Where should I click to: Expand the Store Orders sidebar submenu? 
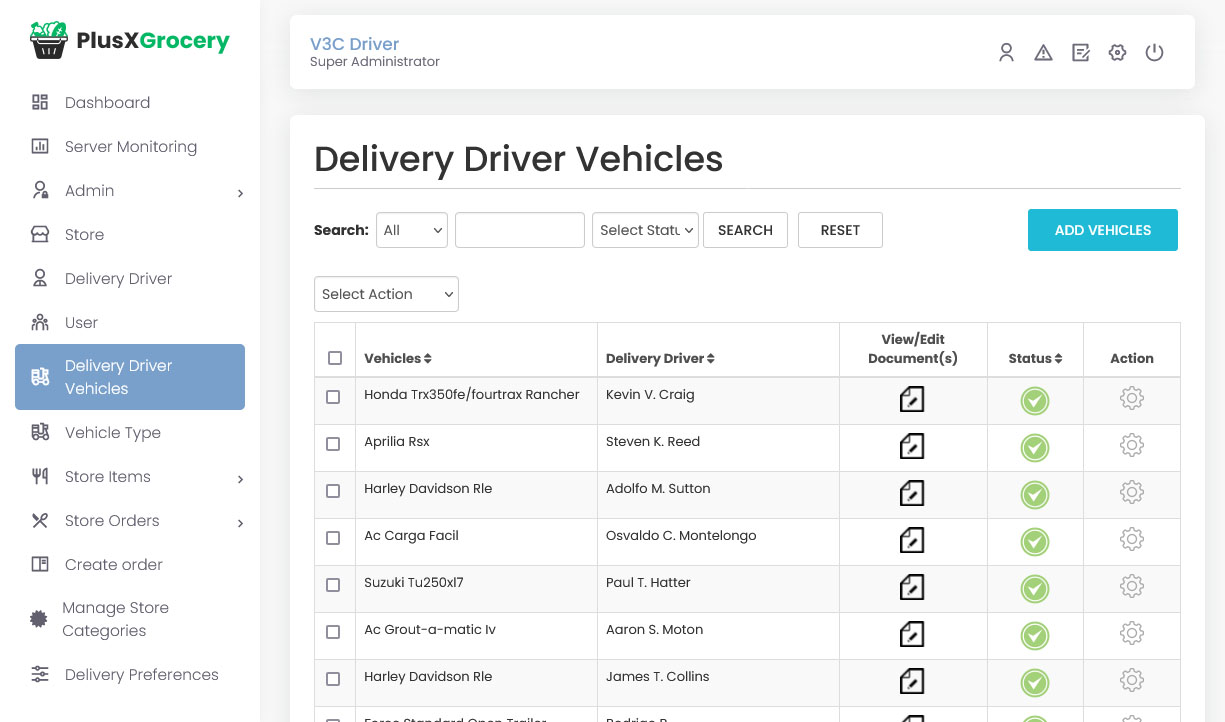(x=240, y=523)
